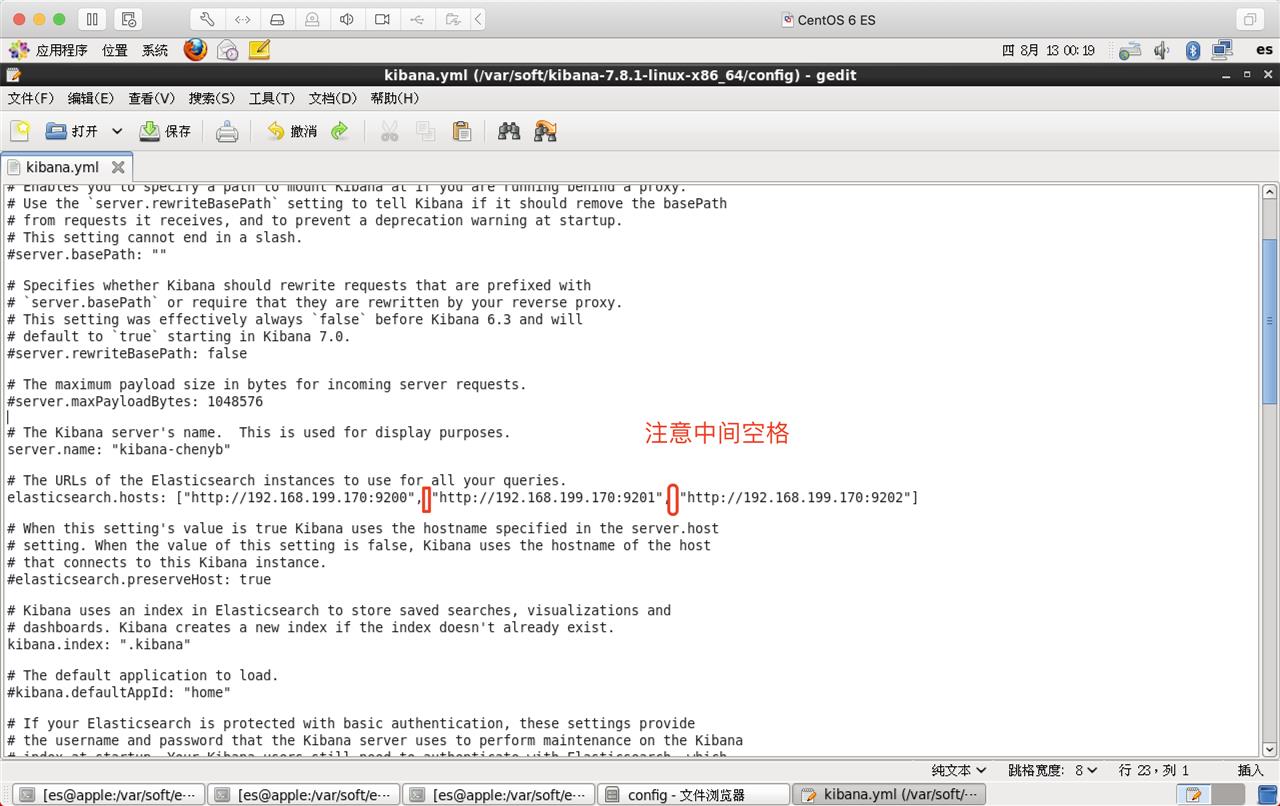Viewport: 1280px width, 806px height.
Task: Collapse the VM device toolbar chevron
Action: [x=478, y=19]
